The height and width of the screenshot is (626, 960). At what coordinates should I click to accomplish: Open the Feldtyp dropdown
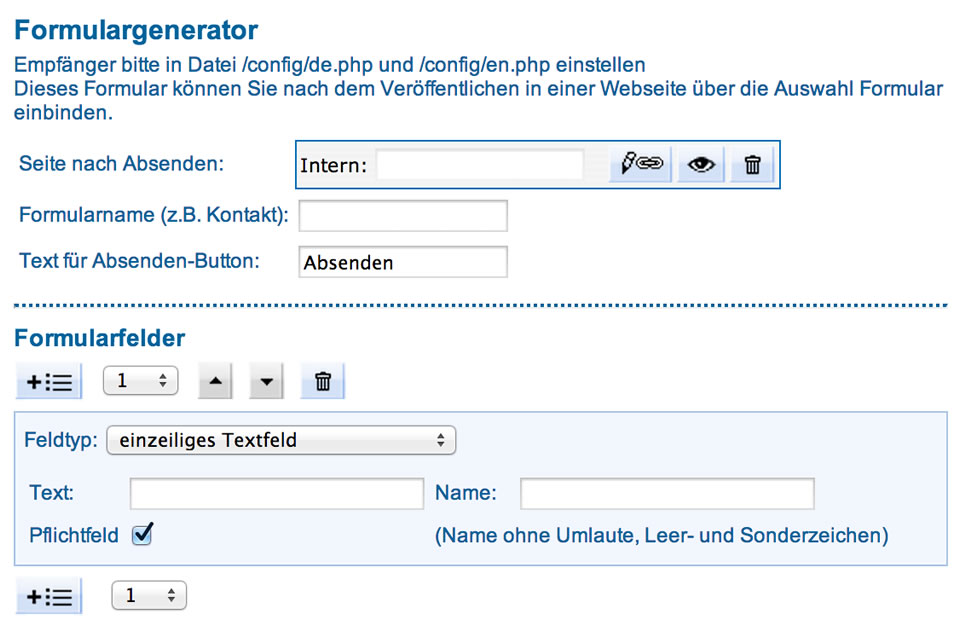[x=281, y=440]
